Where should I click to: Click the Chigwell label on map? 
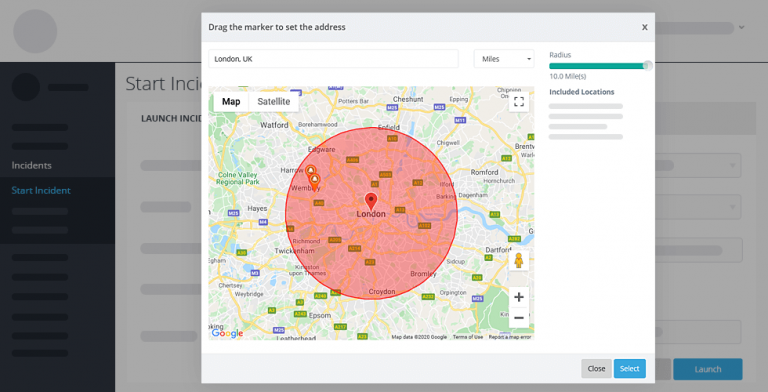448,143
